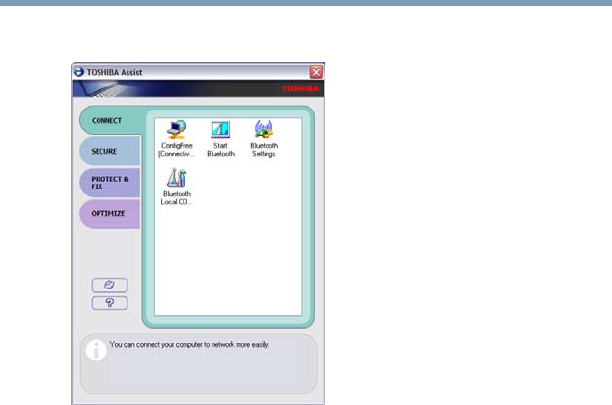Click the info icon in the message area

(96, 350)
